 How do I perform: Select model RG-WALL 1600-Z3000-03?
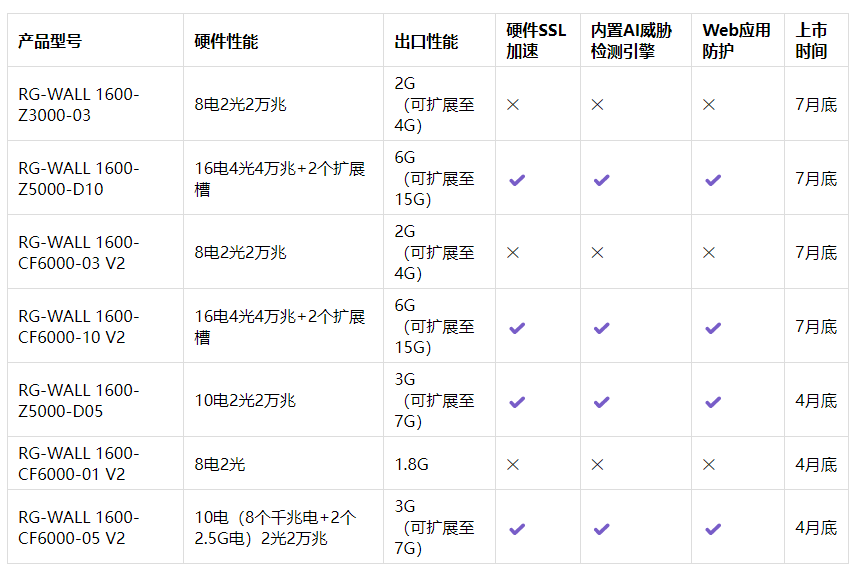[x=78, y=105]
